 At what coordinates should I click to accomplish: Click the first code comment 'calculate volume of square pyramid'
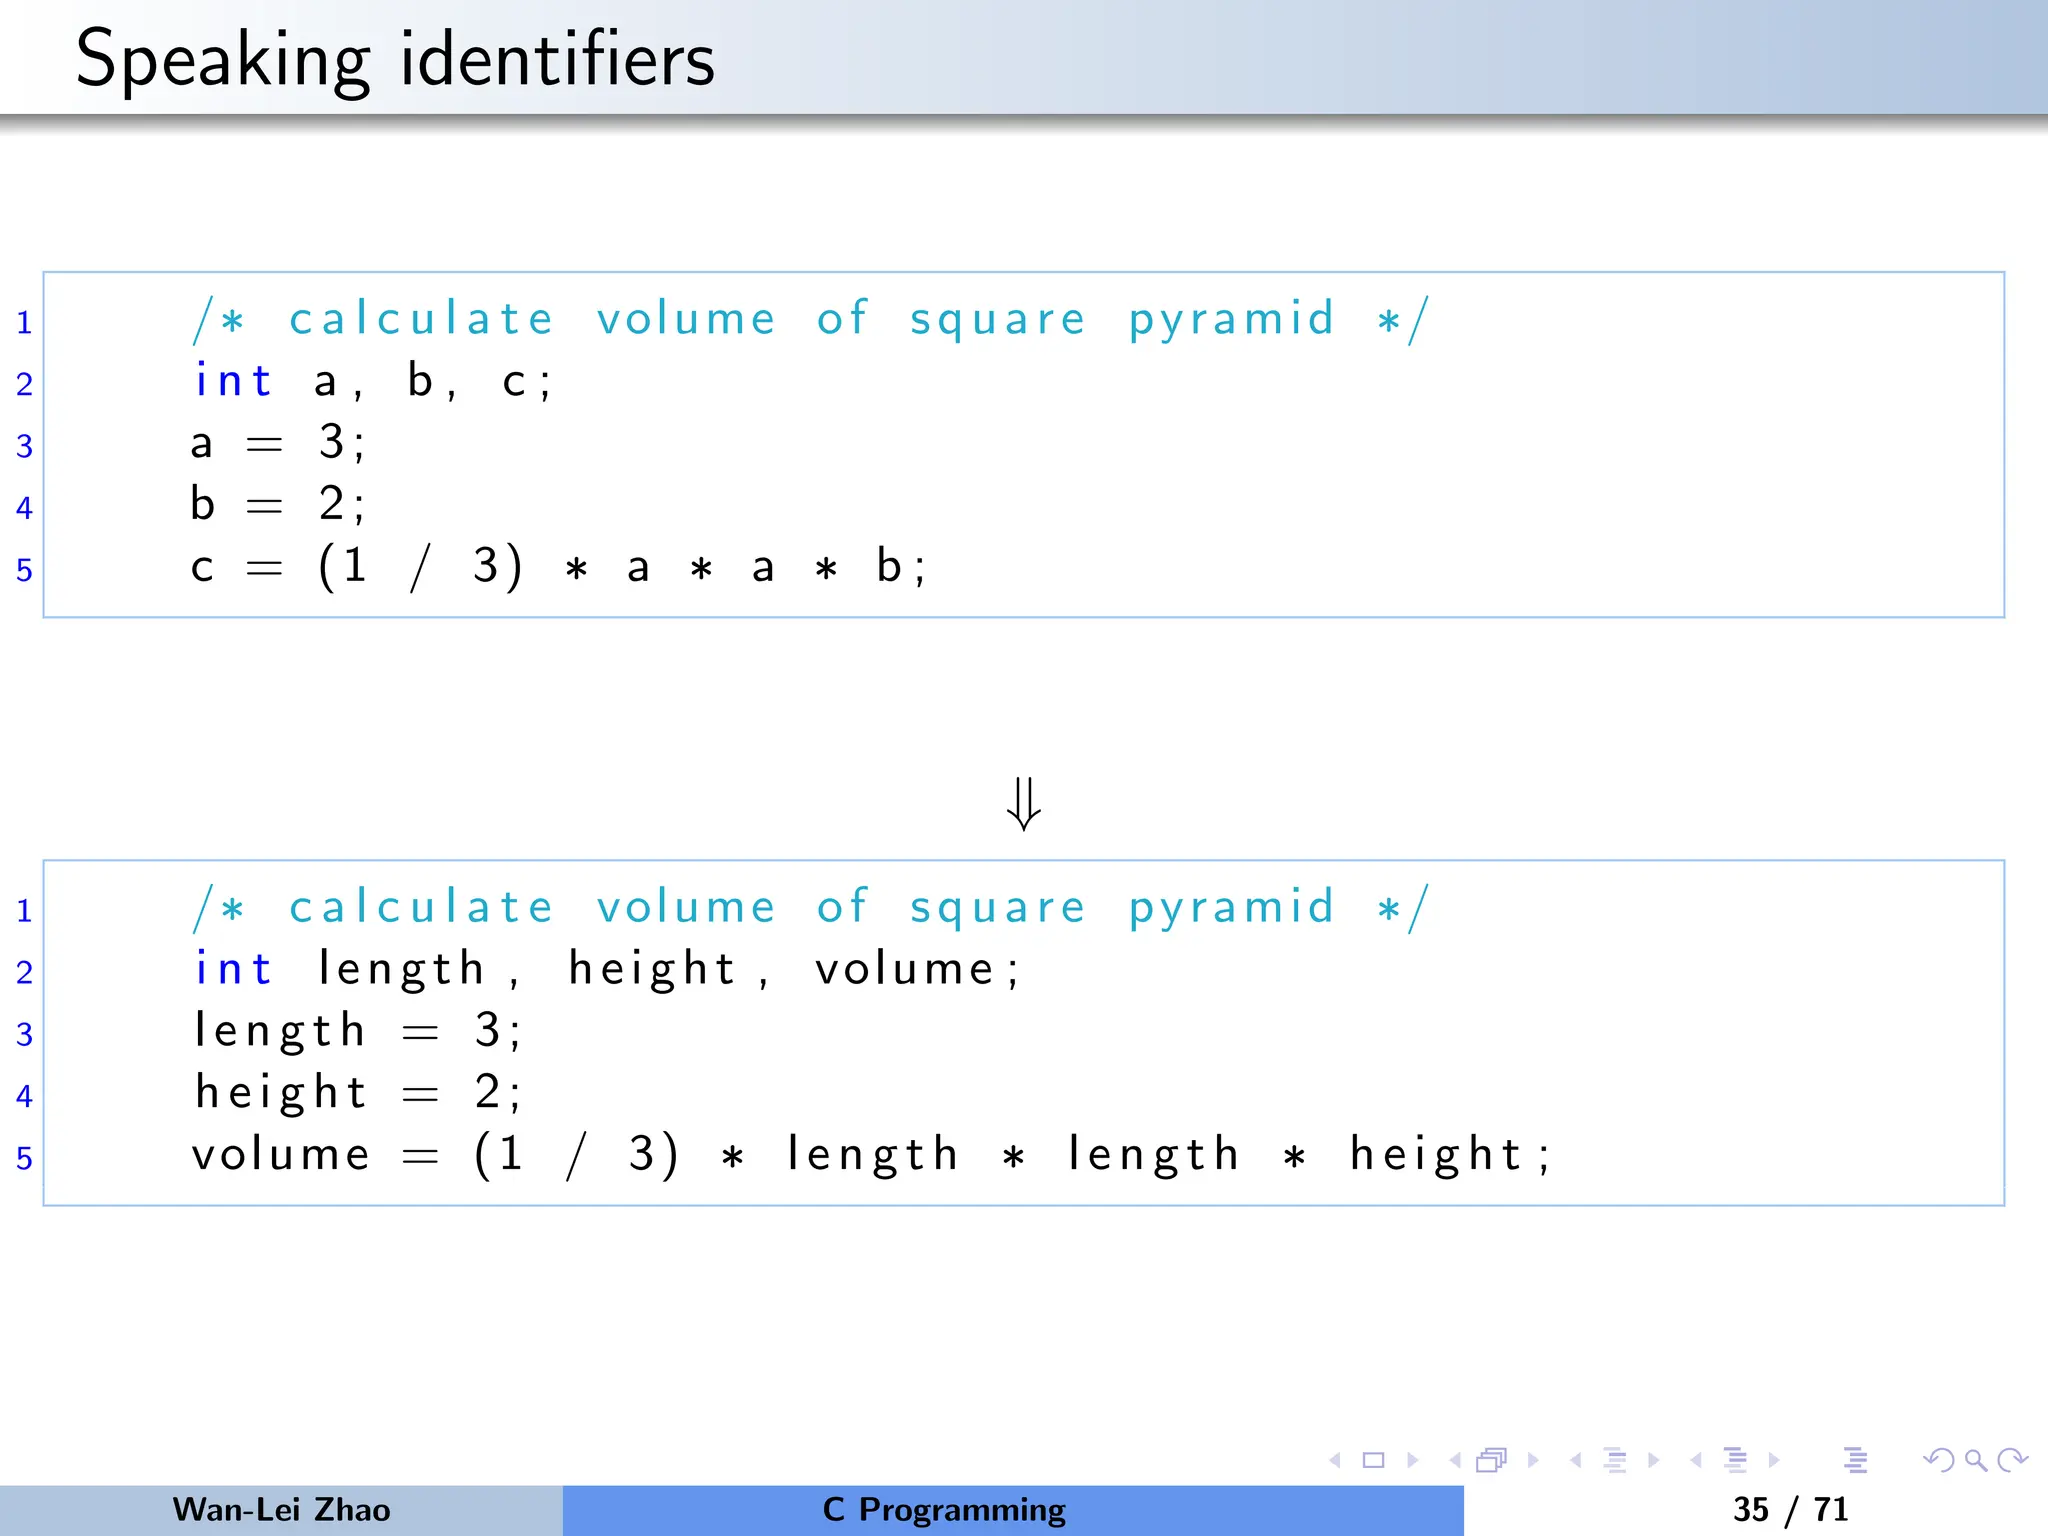[x=811, y=321]
